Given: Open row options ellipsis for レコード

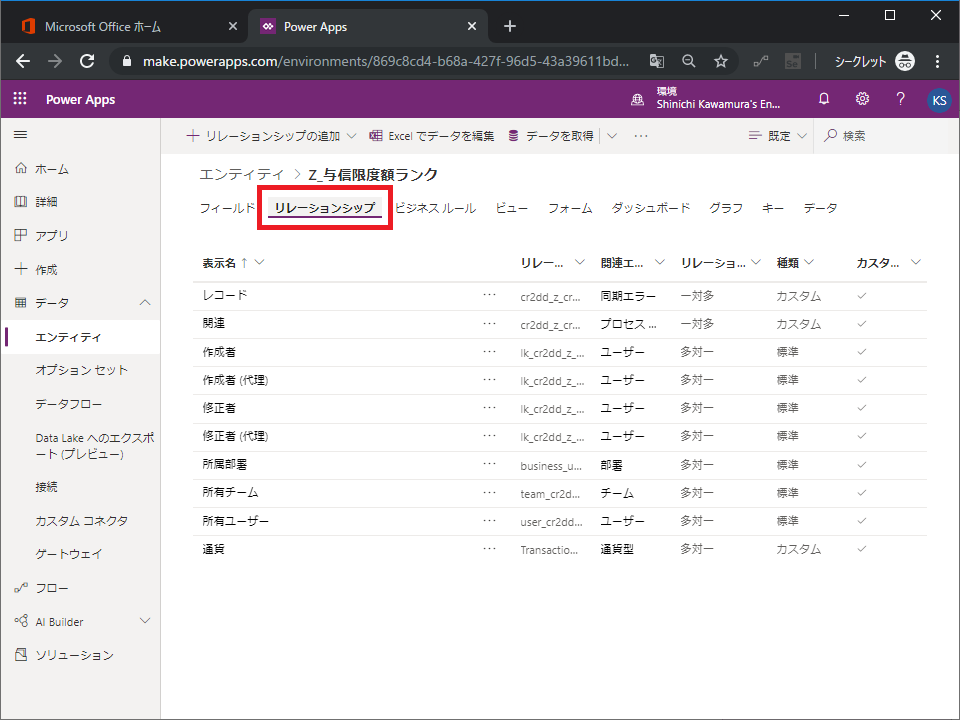Looking at the screenshot, I should click(x=489, y=295).
